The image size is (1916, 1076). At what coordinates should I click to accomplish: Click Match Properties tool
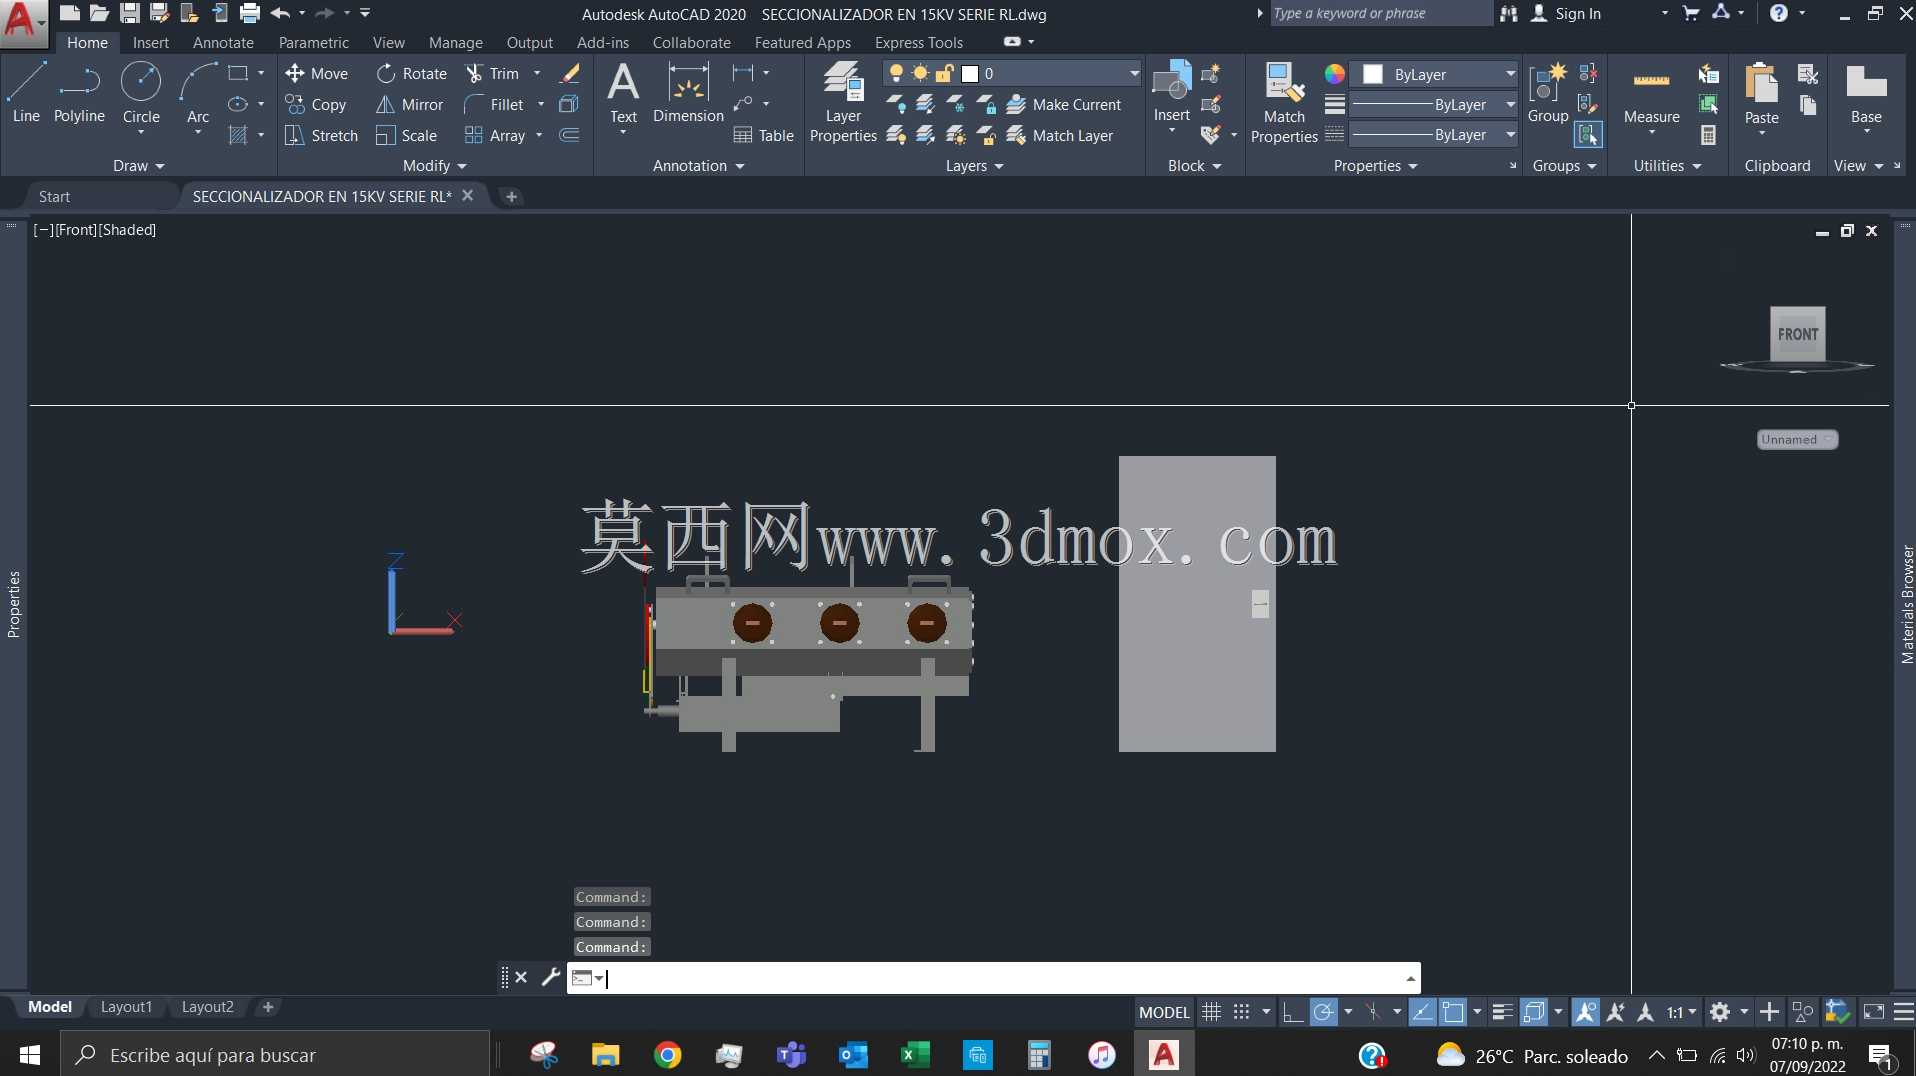pos(1284,101)
